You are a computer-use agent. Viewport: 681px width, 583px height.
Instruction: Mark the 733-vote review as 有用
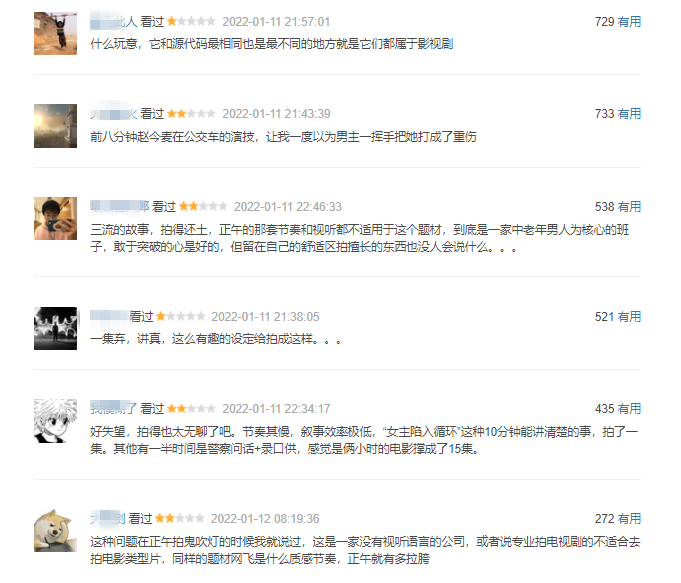tap(629, 114)
